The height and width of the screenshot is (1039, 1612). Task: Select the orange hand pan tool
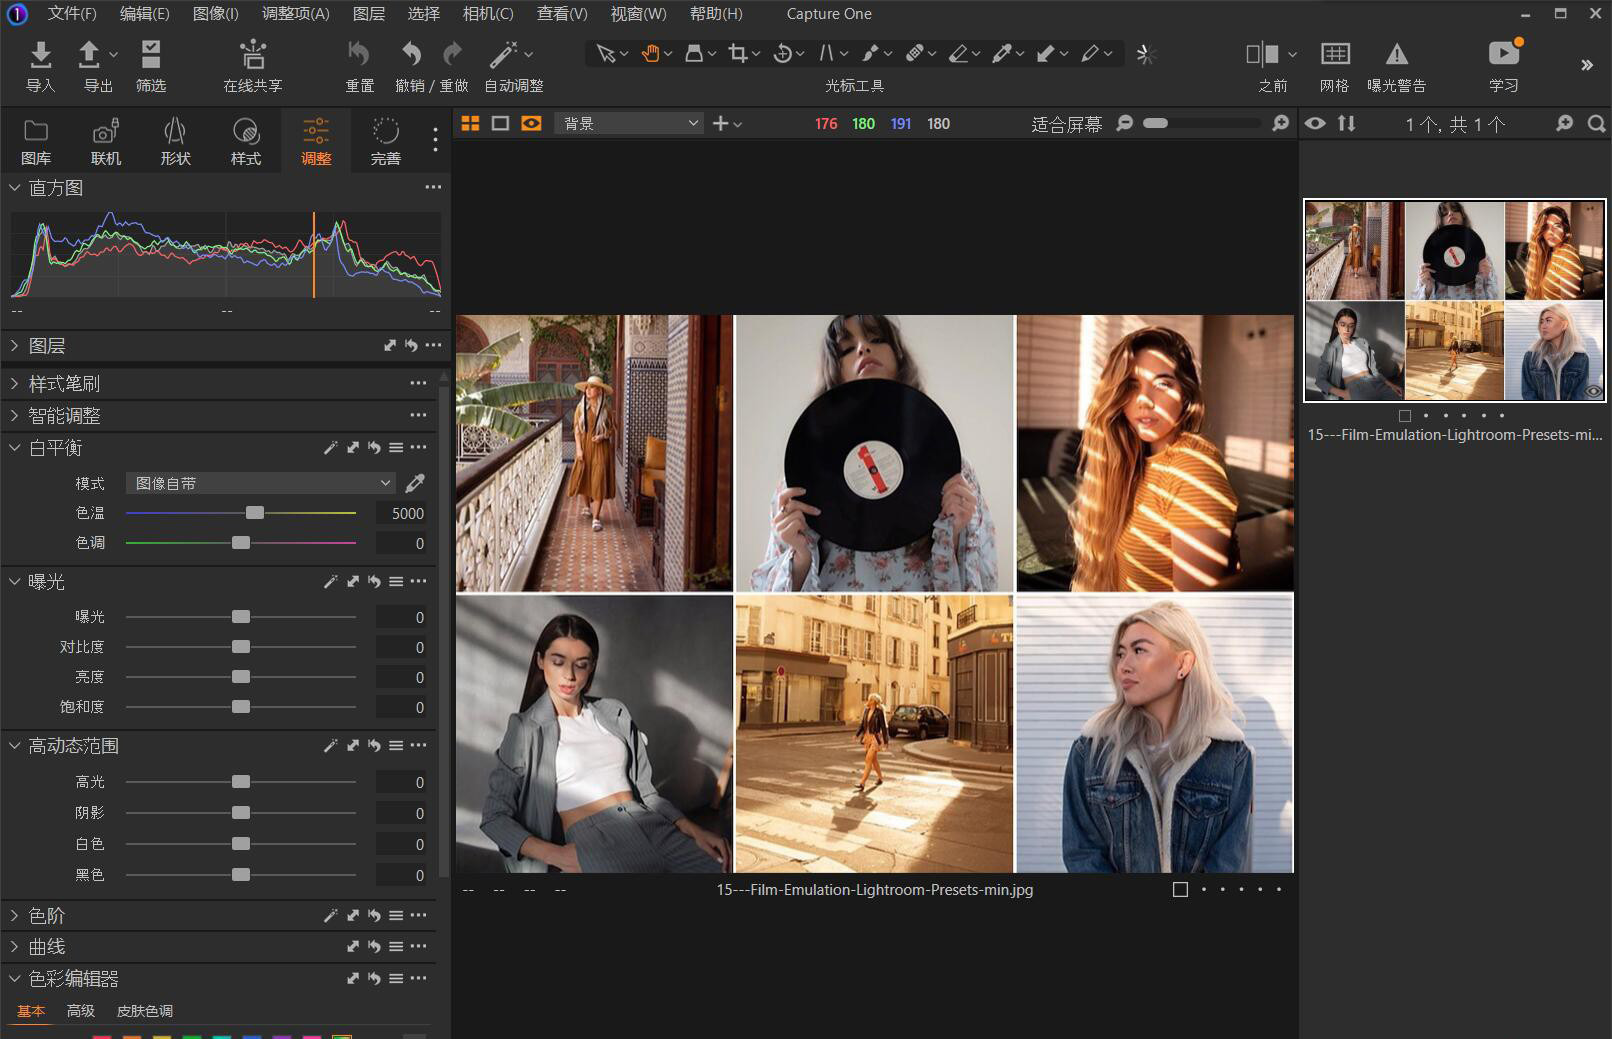click(x=651, y=54)
